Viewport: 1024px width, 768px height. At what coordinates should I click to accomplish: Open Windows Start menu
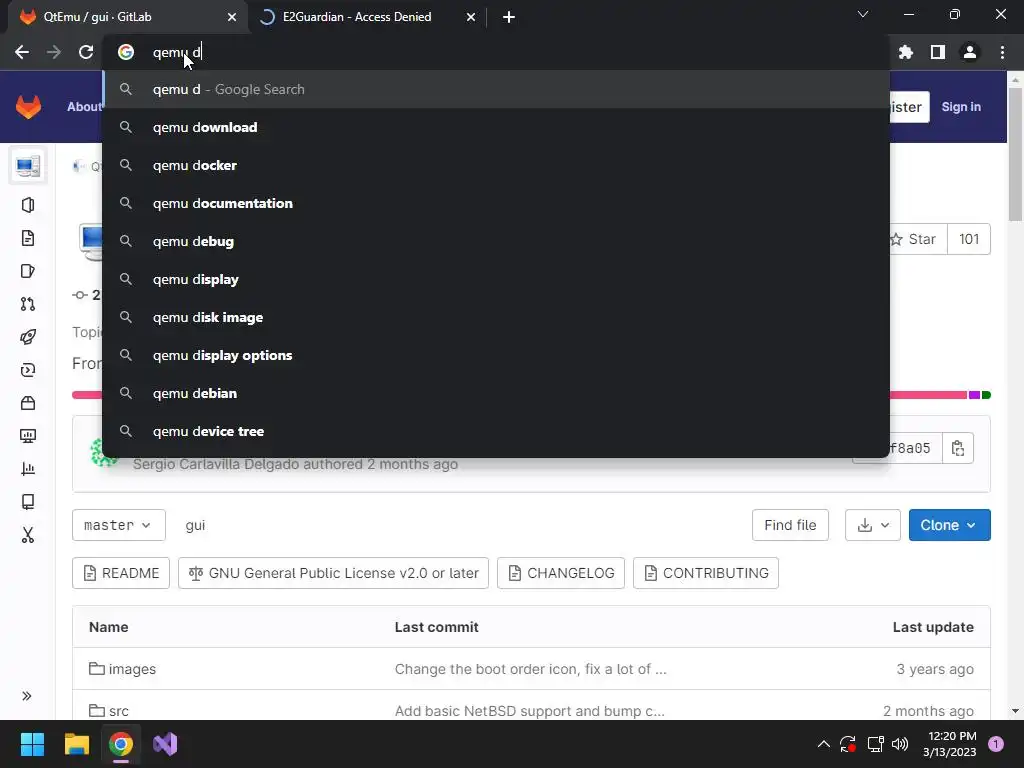[32, 744]
